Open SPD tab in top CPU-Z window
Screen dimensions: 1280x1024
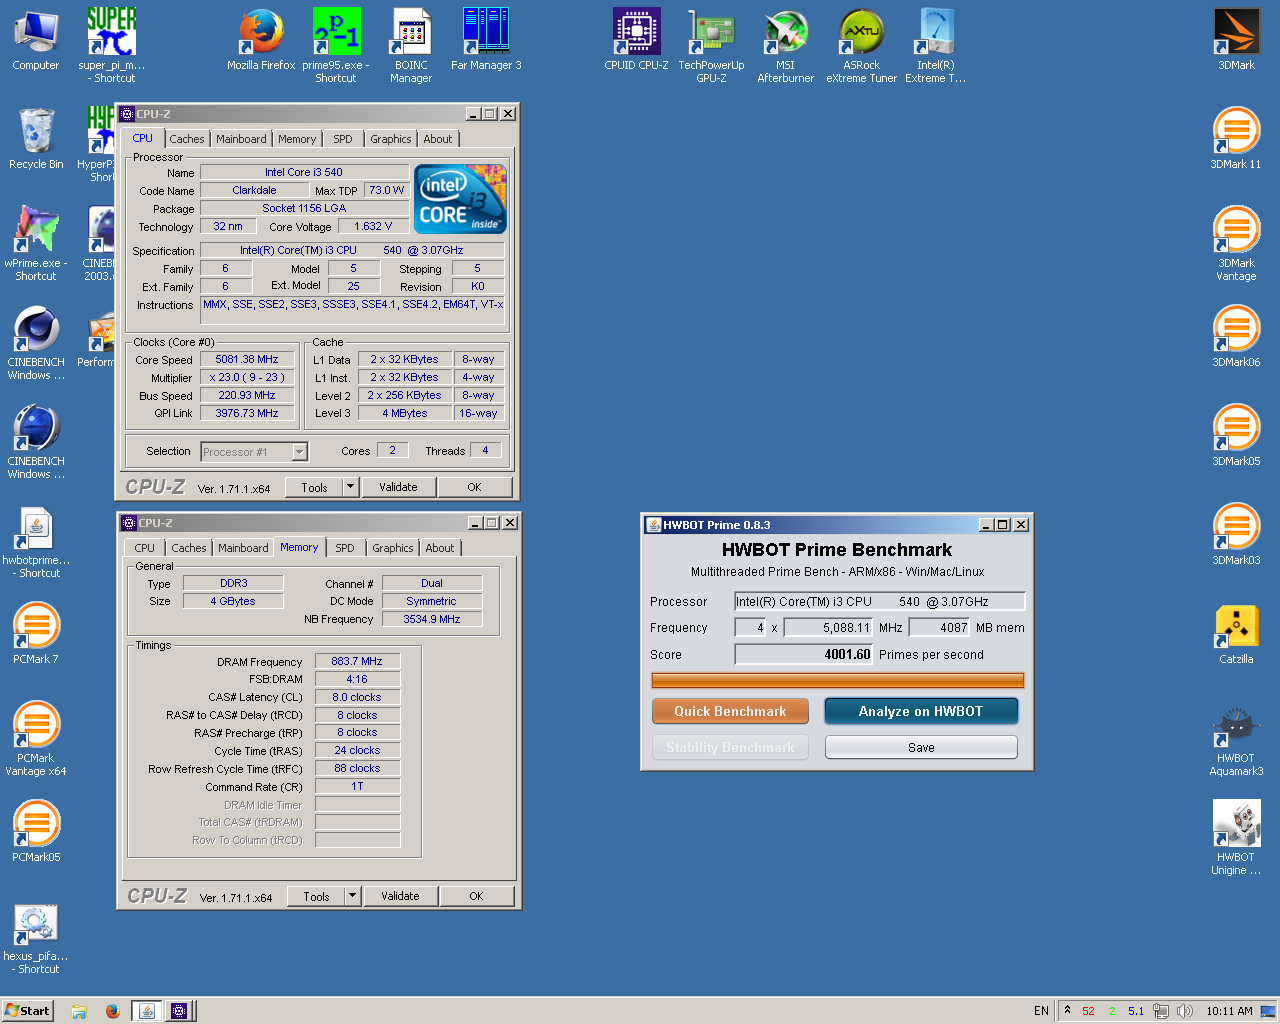[343, 139]
